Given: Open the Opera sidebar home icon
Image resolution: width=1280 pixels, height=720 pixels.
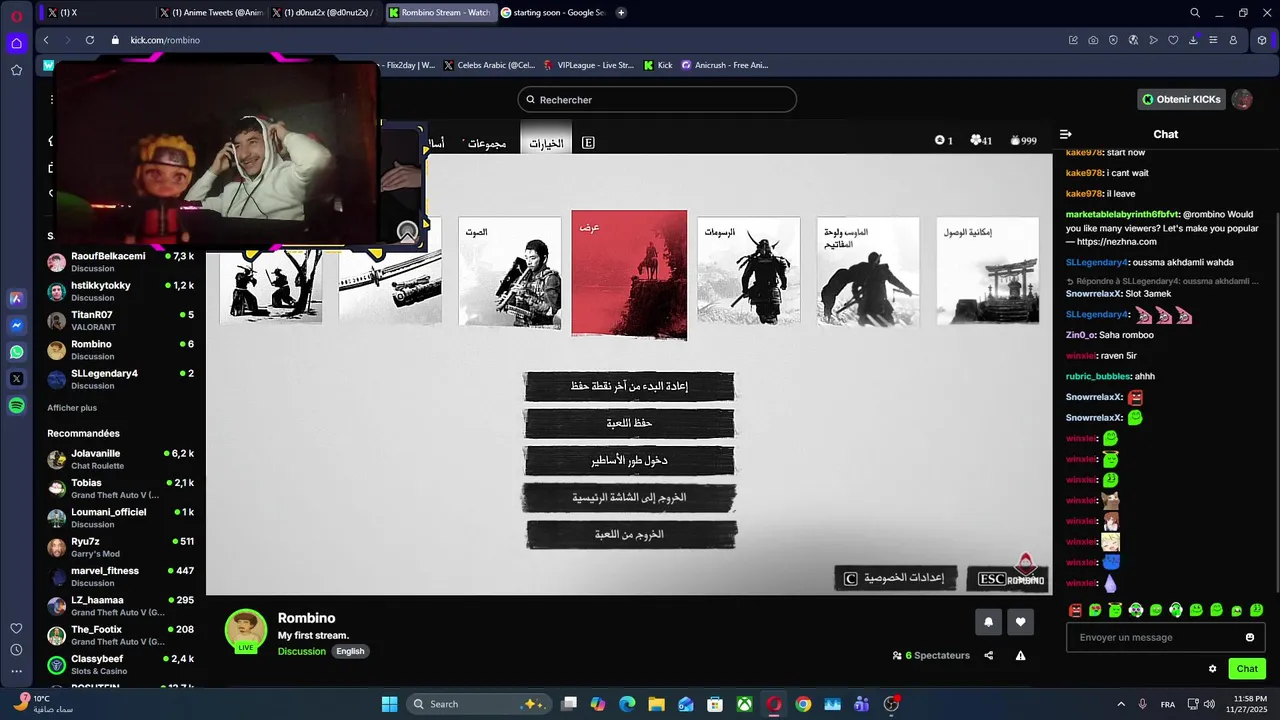Looking at the screenshot, I should 16,43.
